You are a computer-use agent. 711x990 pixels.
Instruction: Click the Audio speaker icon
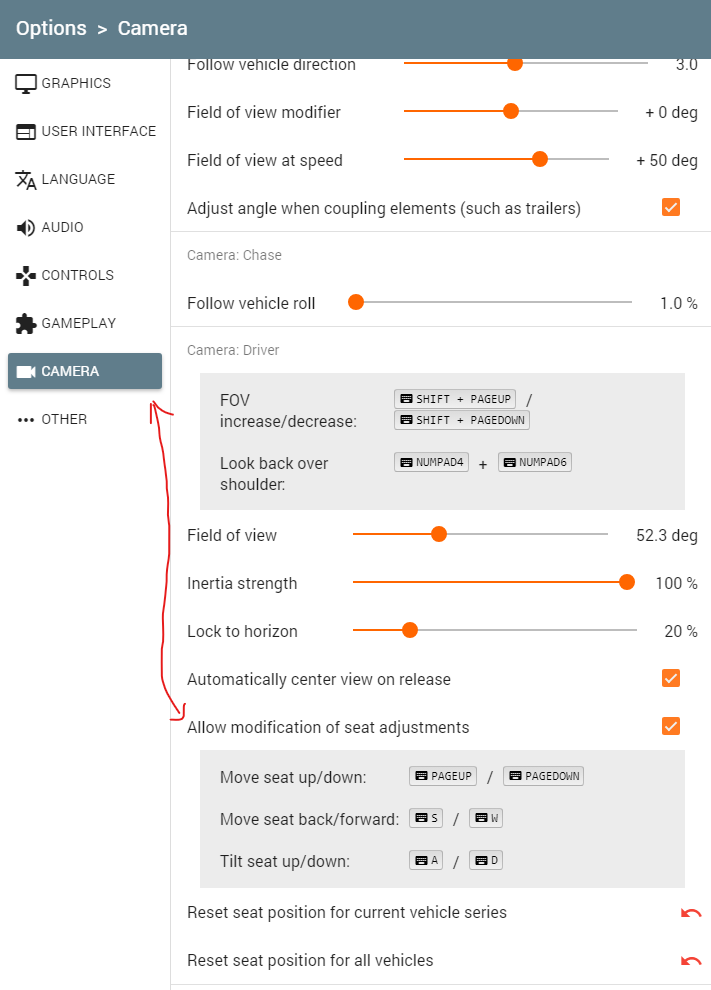[26, 227]
